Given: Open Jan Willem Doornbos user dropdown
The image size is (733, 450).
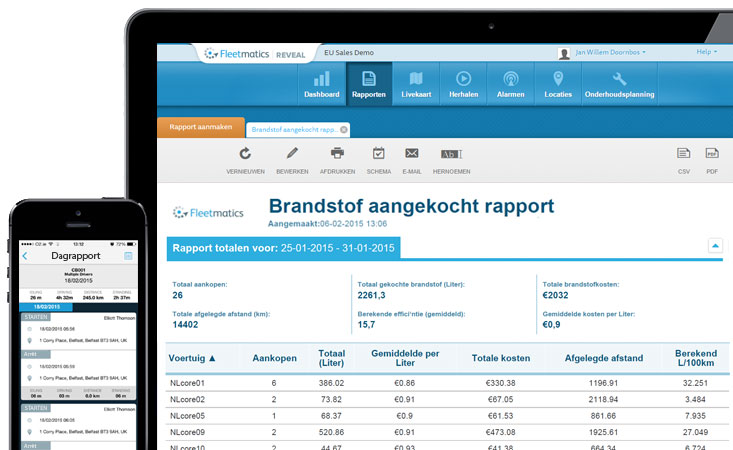Looking at the screenshot, I should pyautogui.click(x=607, y=52).
